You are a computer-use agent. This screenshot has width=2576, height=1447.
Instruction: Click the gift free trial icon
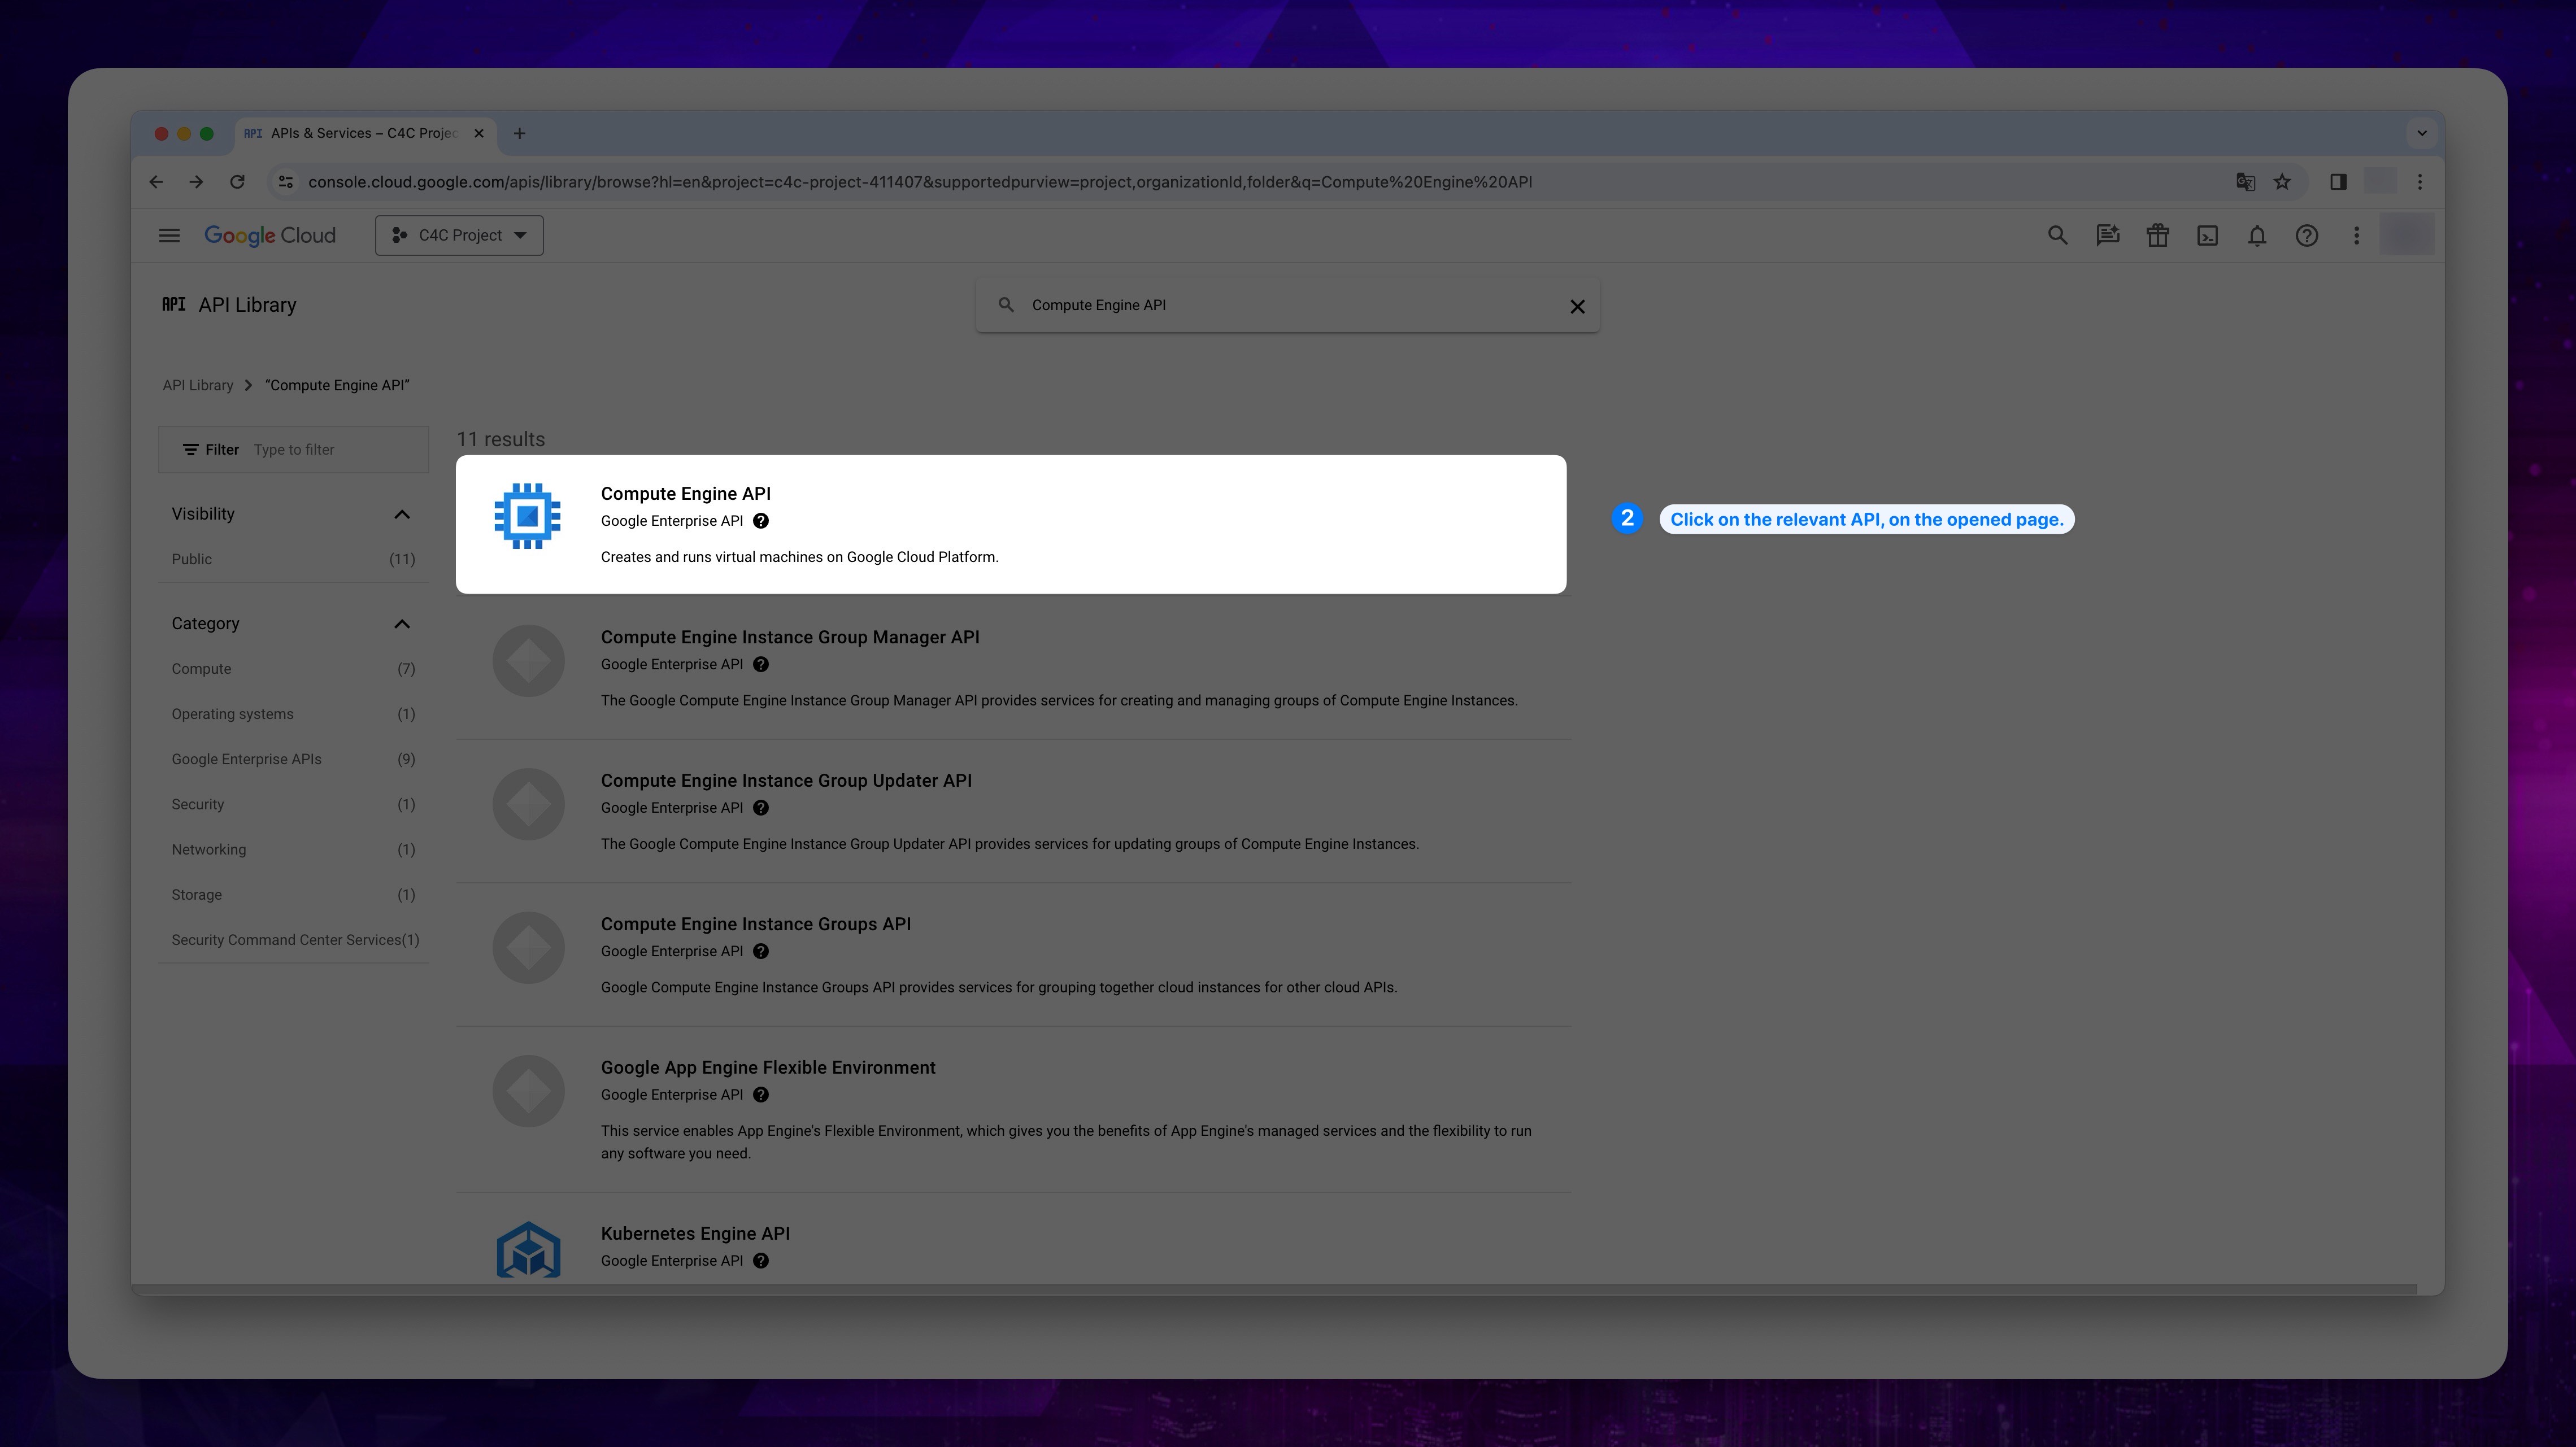pyautogui.click(x=2157, y=235)
